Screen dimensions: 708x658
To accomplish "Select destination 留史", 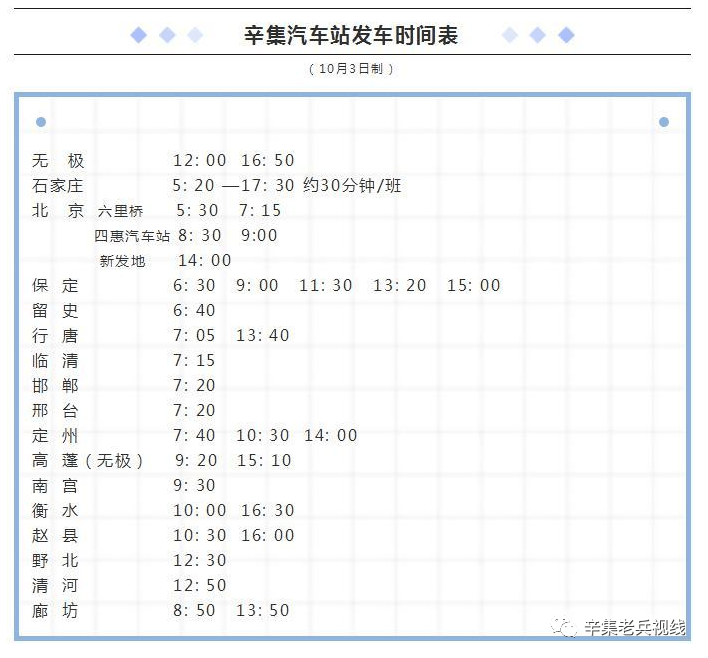I will (55, 311).
